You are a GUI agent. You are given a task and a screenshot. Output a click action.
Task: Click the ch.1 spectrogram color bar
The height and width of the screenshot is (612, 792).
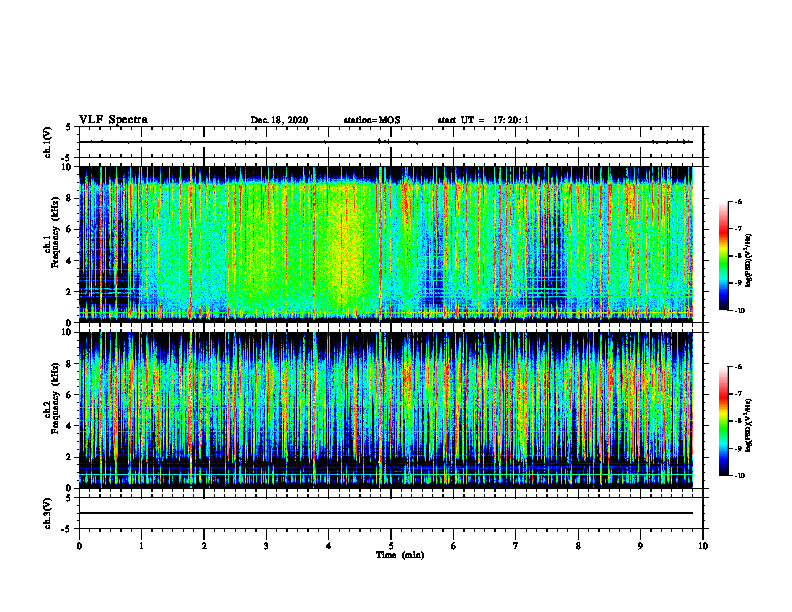click(x=724, y=256)
